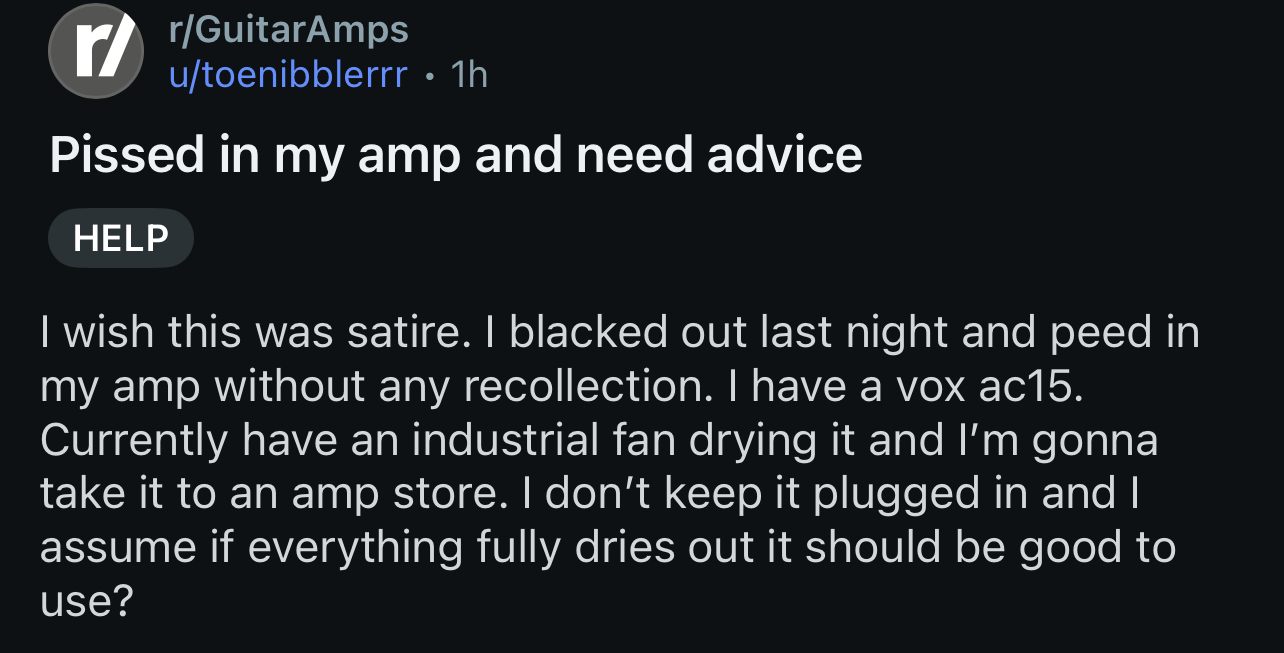
Task: Click the word 'advice' in the post title
Action: pos(782,156)
